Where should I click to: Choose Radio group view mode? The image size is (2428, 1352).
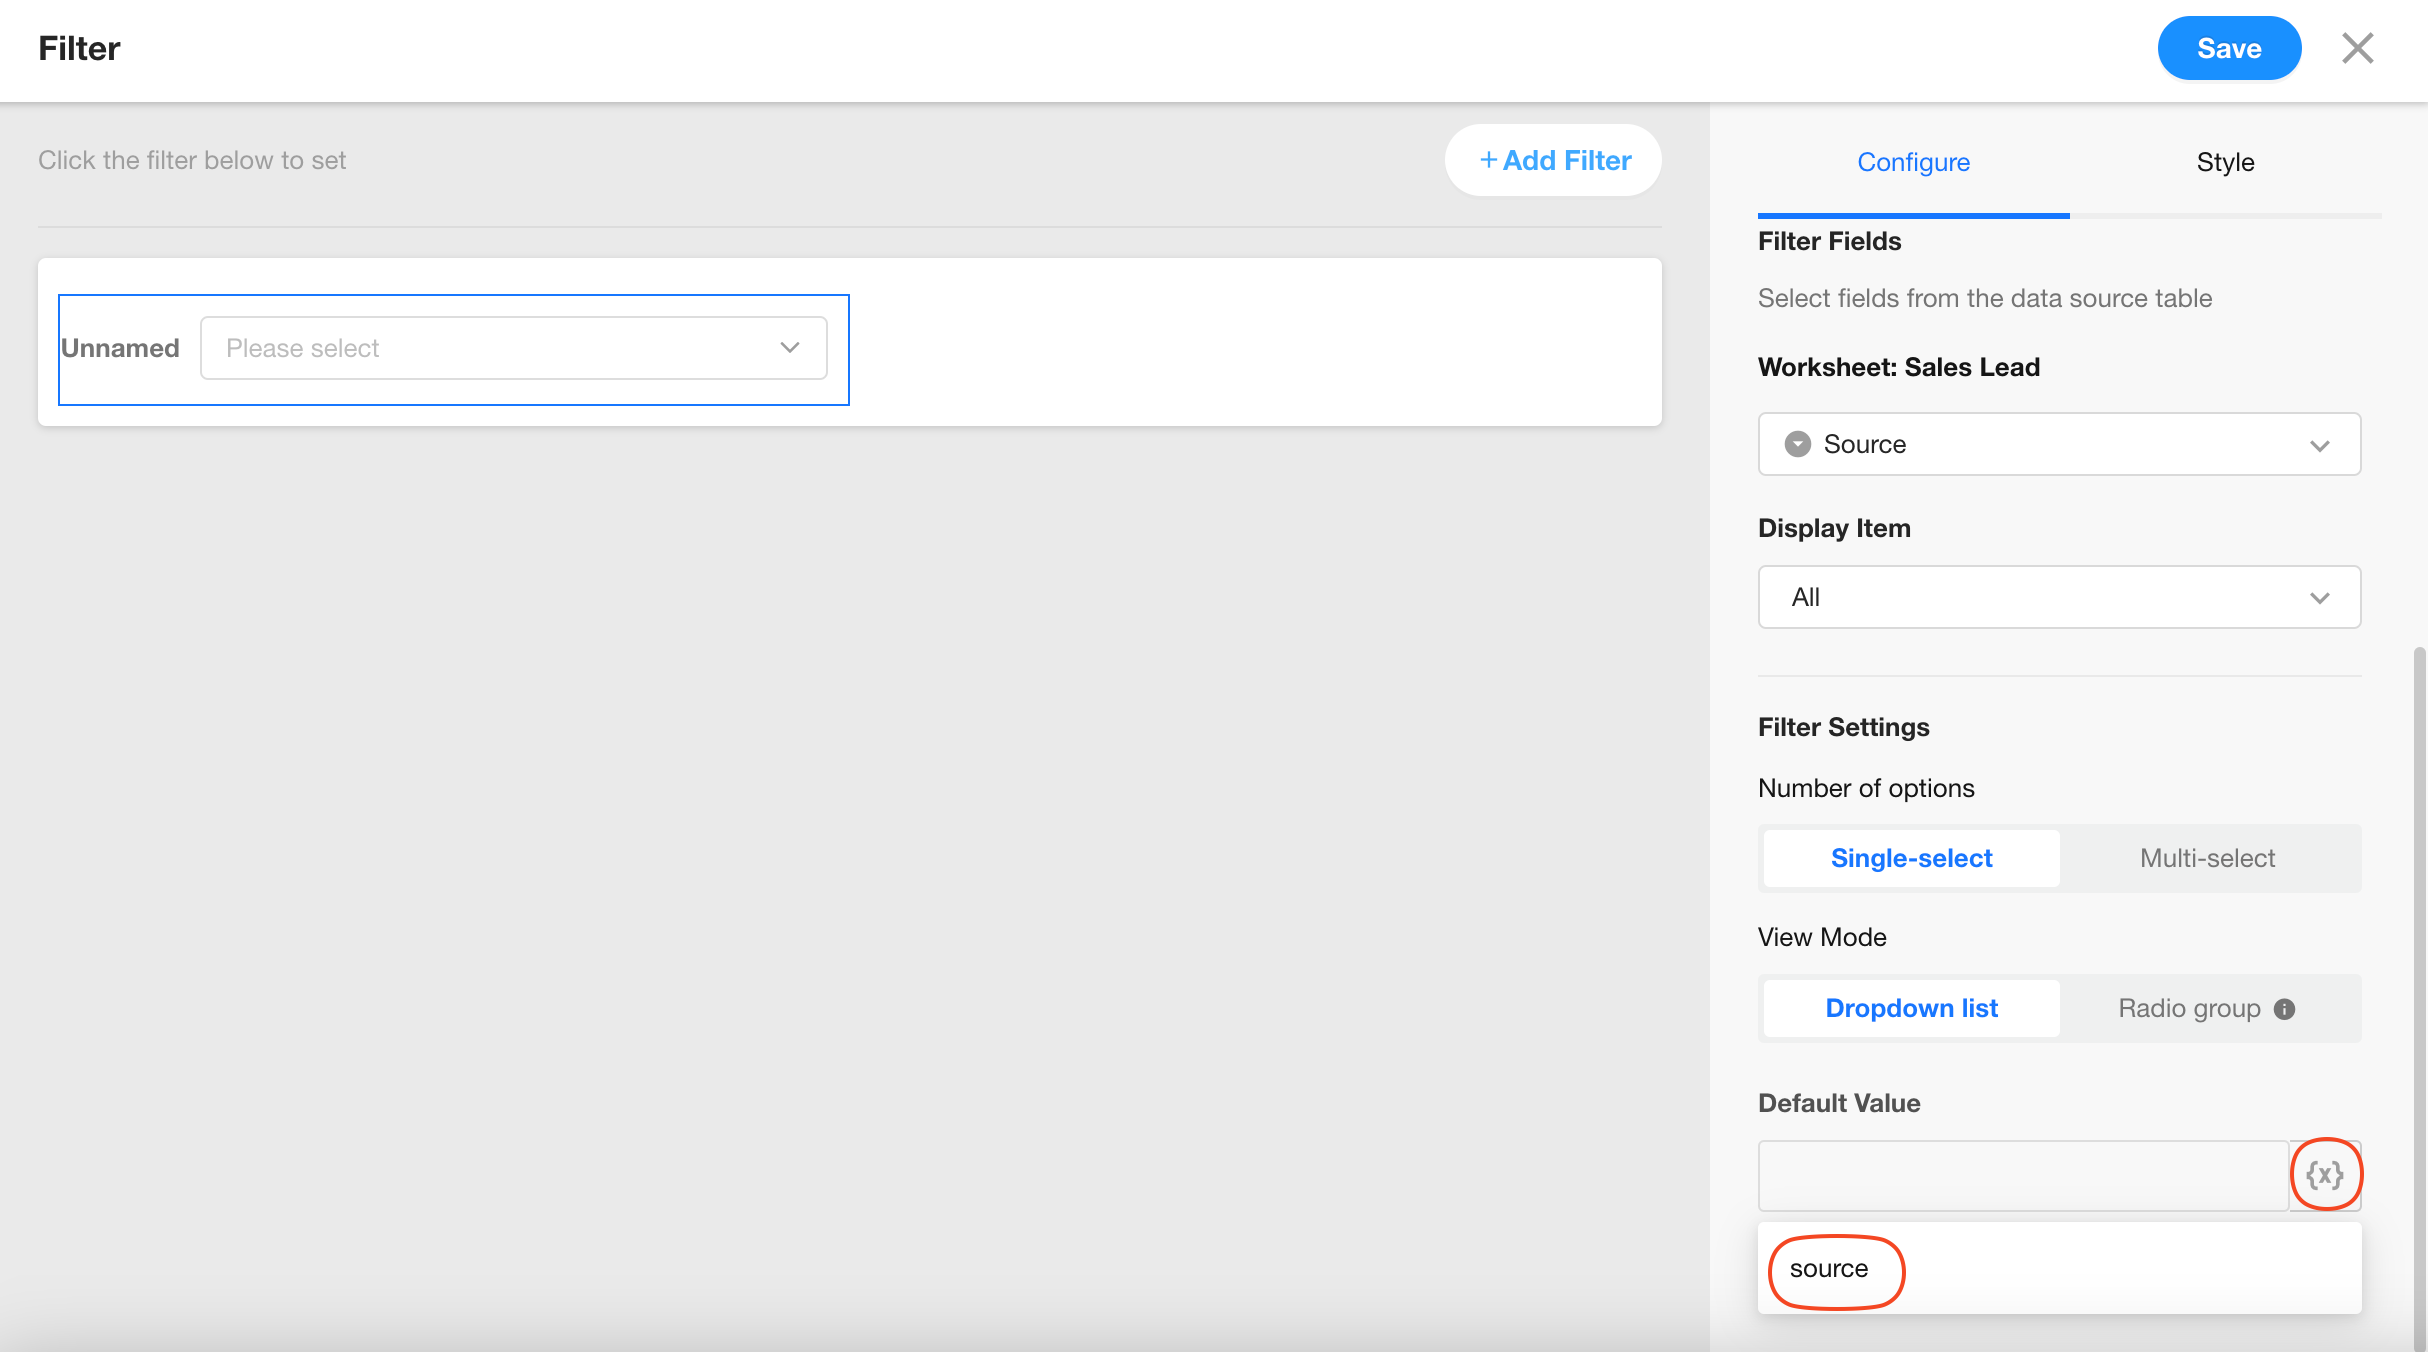pos(2188,1008)
